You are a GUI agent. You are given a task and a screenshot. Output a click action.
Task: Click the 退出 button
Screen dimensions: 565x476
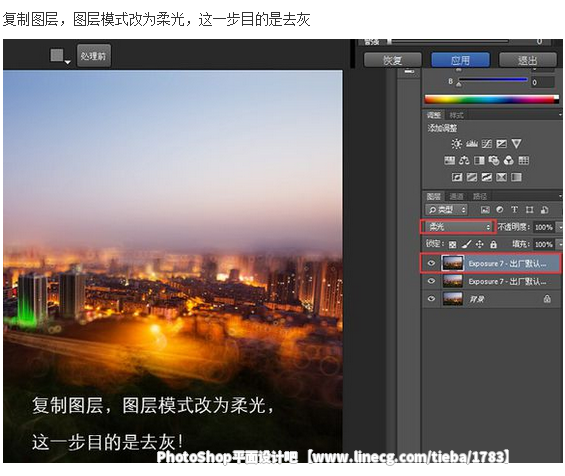528,60
